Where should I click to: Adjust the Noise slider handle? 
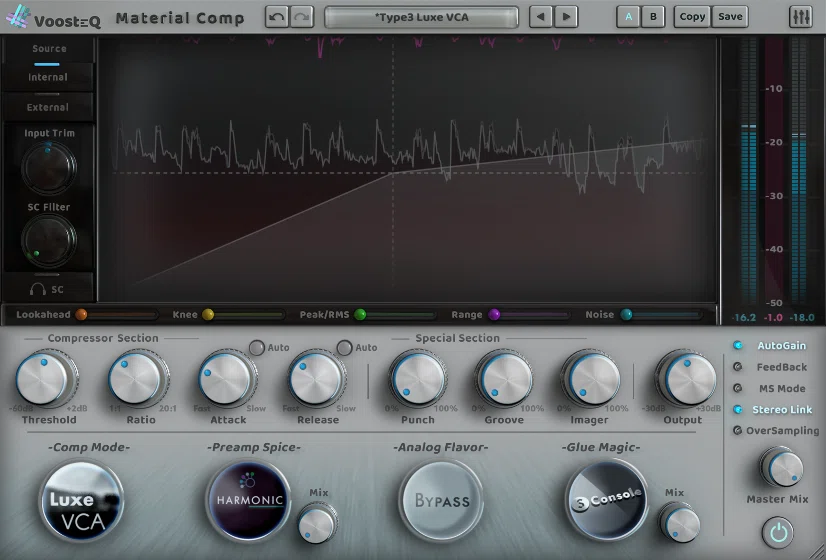click(x=626, y=315)
